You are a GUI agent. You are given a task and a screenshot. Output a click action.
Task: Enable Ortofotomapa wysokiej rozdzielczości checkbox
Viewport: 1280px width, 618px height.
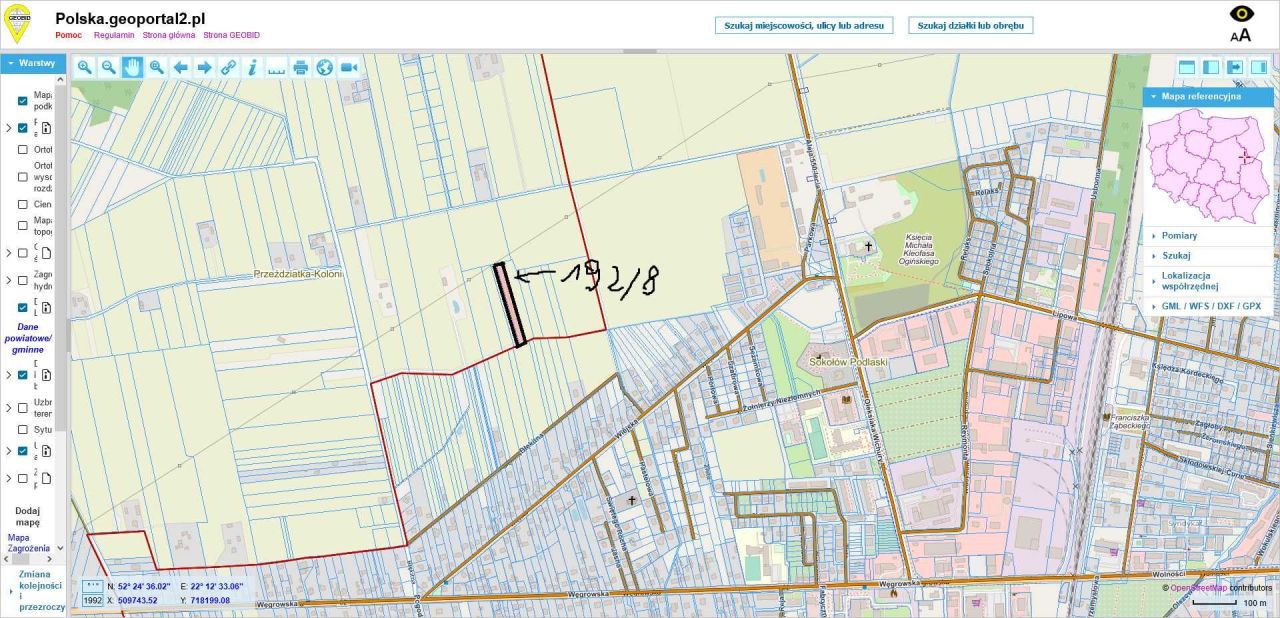click(x=23, y=177)
